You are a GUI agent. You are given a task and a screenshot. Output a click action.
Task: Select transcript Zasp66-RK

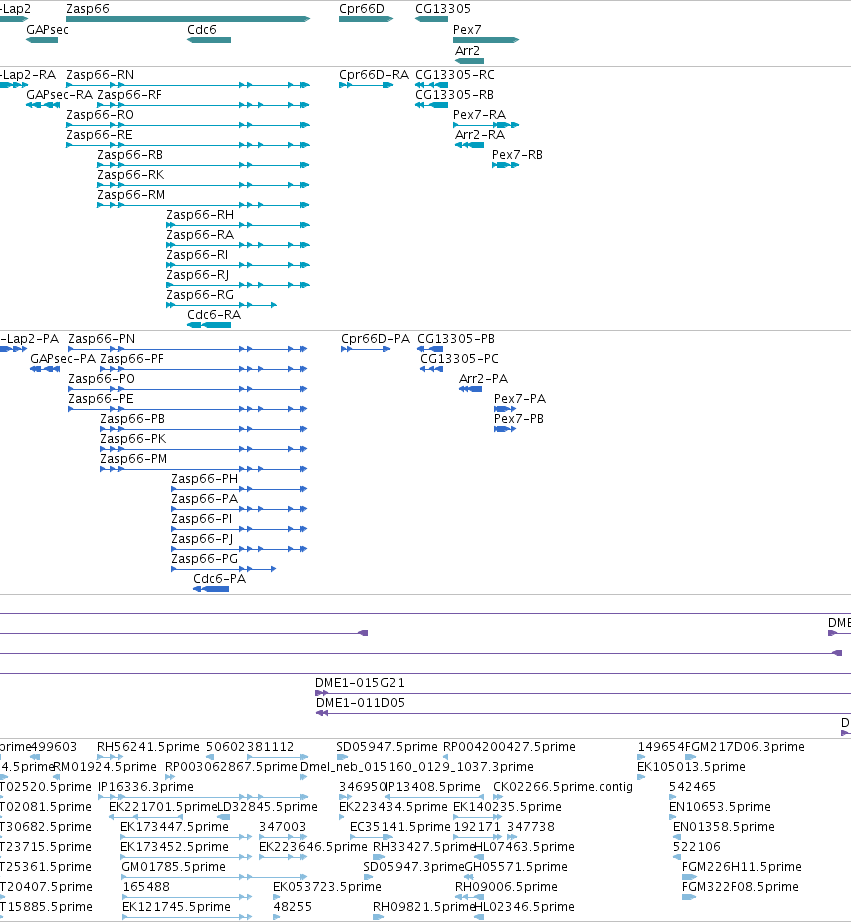pos(203,185)
